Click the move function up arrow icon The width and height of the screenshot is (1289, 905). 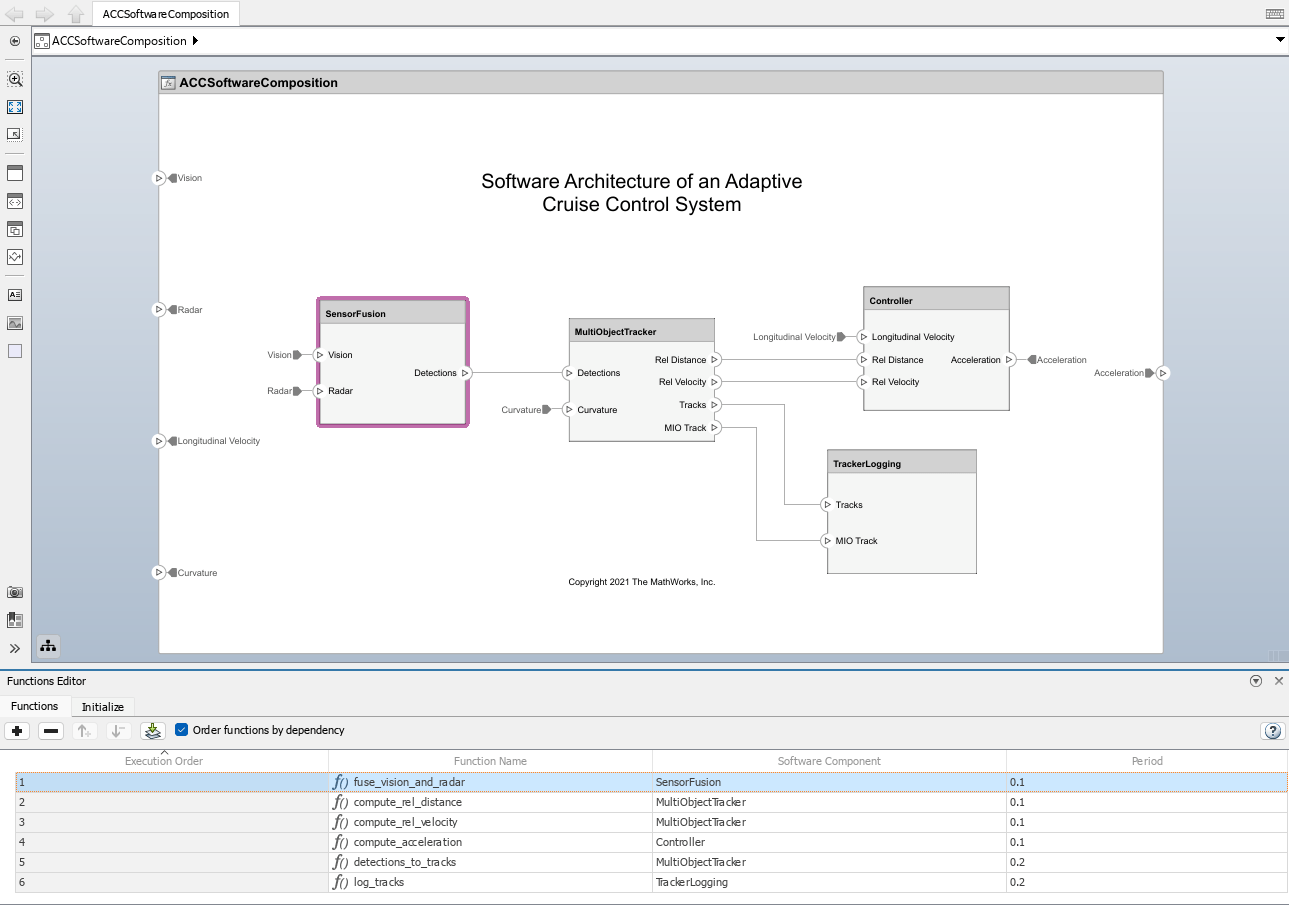coord(84,731)
